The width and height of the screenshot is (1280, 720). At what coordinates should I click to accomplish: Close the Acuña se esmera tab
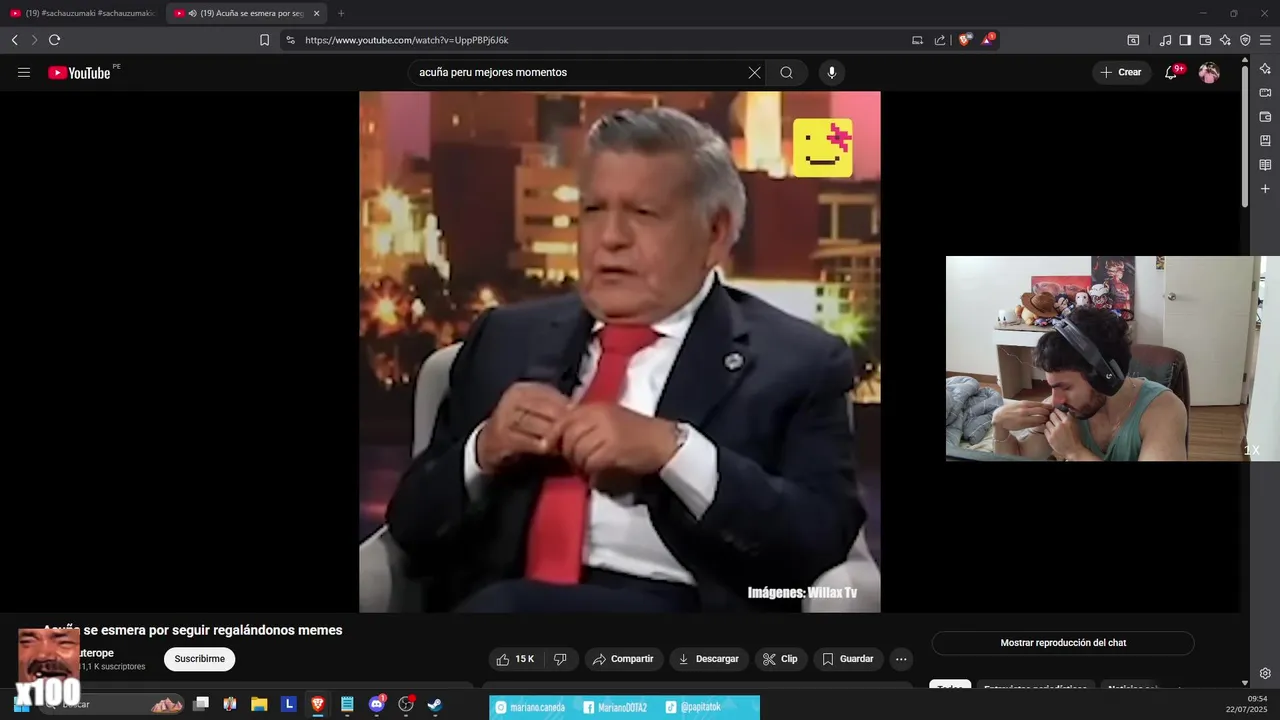coord(317,13)
